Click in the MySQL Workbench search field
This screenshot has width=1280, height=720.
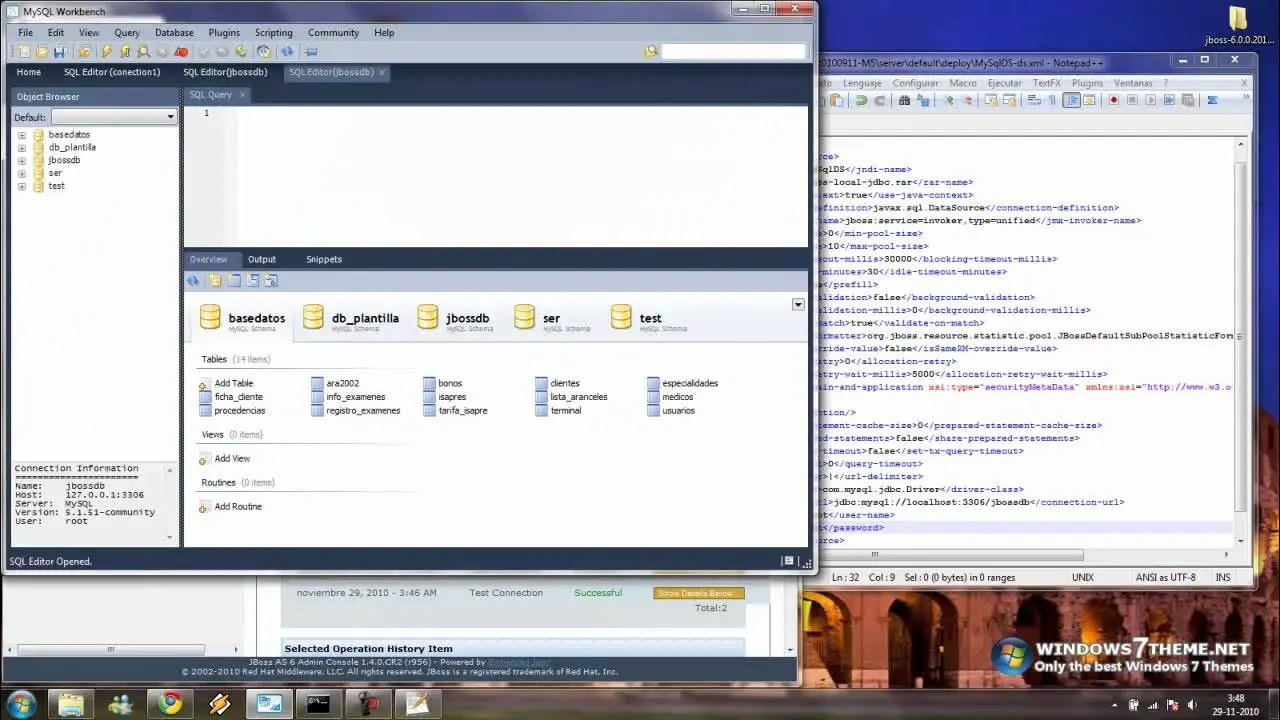coord(733,51)
